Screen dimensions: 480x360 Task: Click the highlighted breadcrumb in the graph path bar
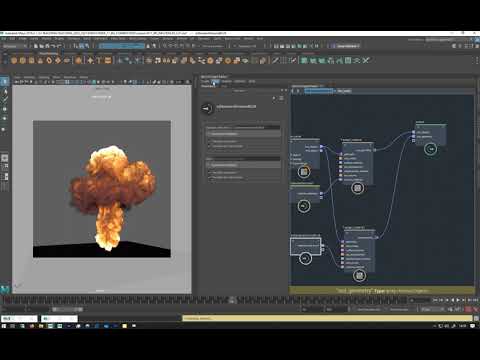click(319, 91)
